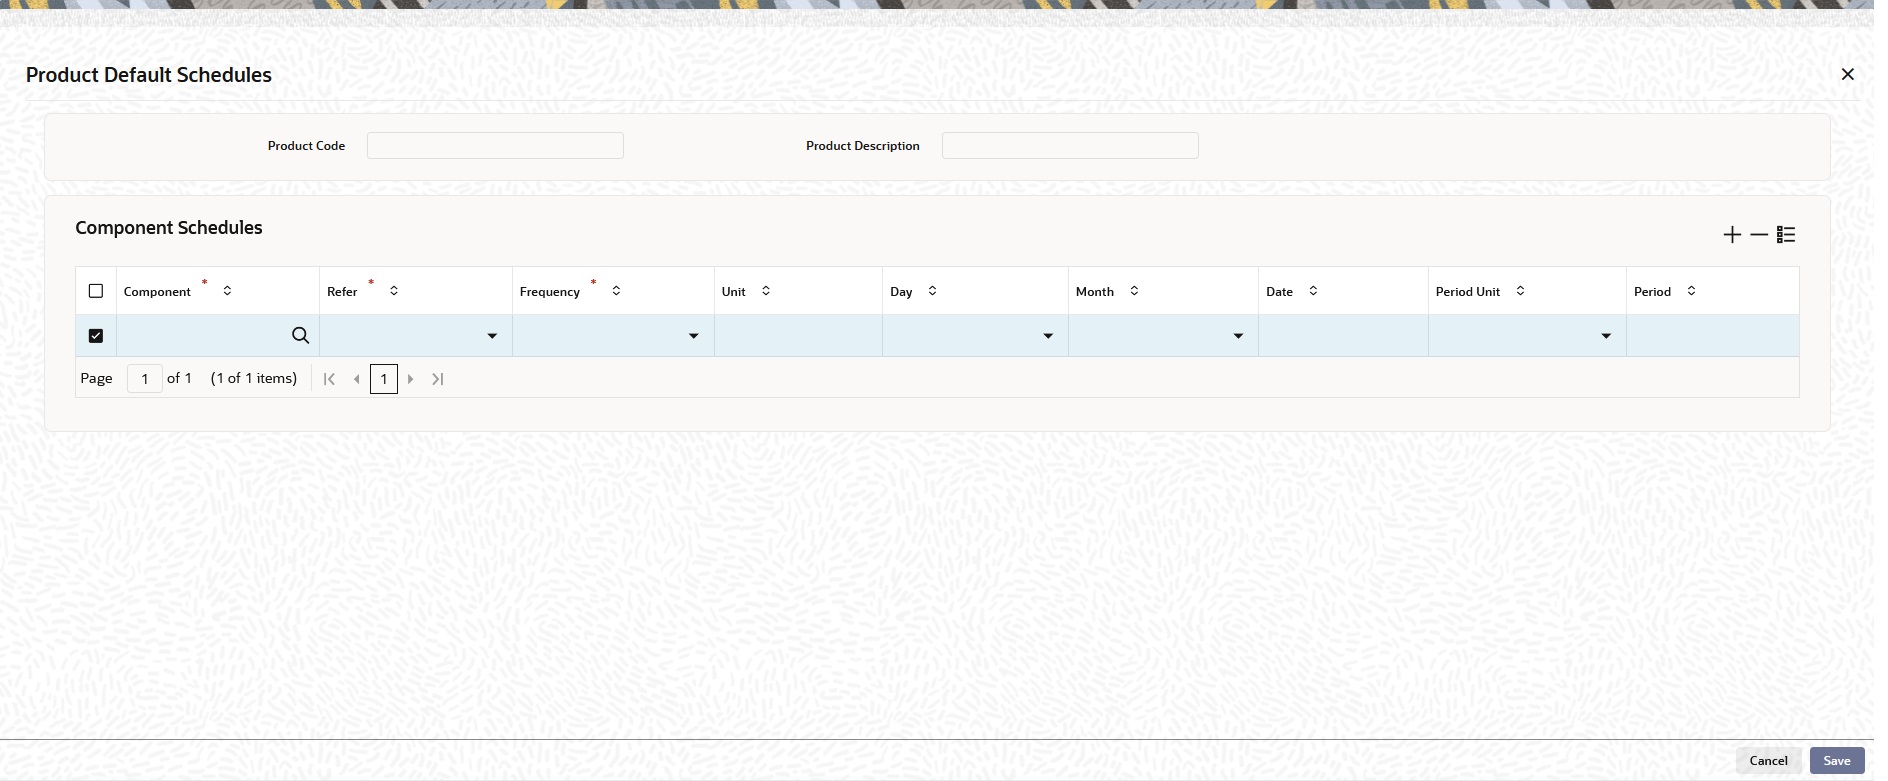Click the Cancel button
The image size is (1888, 781).
pyautogui.click(x=1768, y=761)
